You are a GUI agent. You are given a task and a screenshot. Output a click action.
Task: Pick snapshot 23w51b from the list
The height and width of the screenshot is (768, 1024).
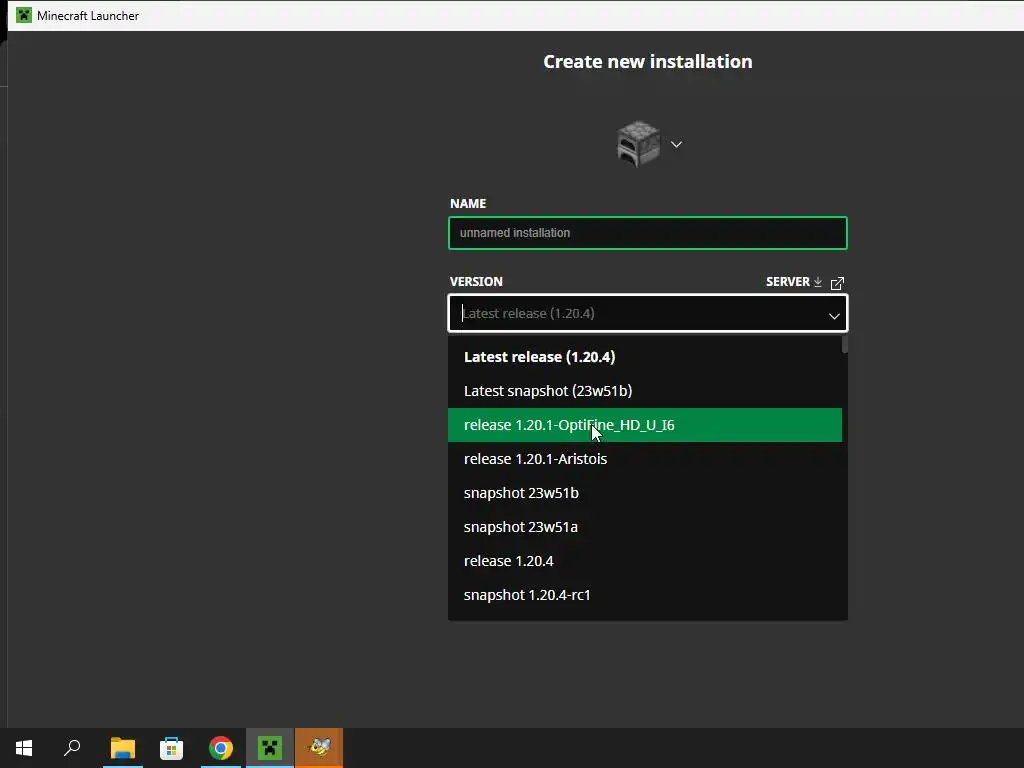coord(645,493)
